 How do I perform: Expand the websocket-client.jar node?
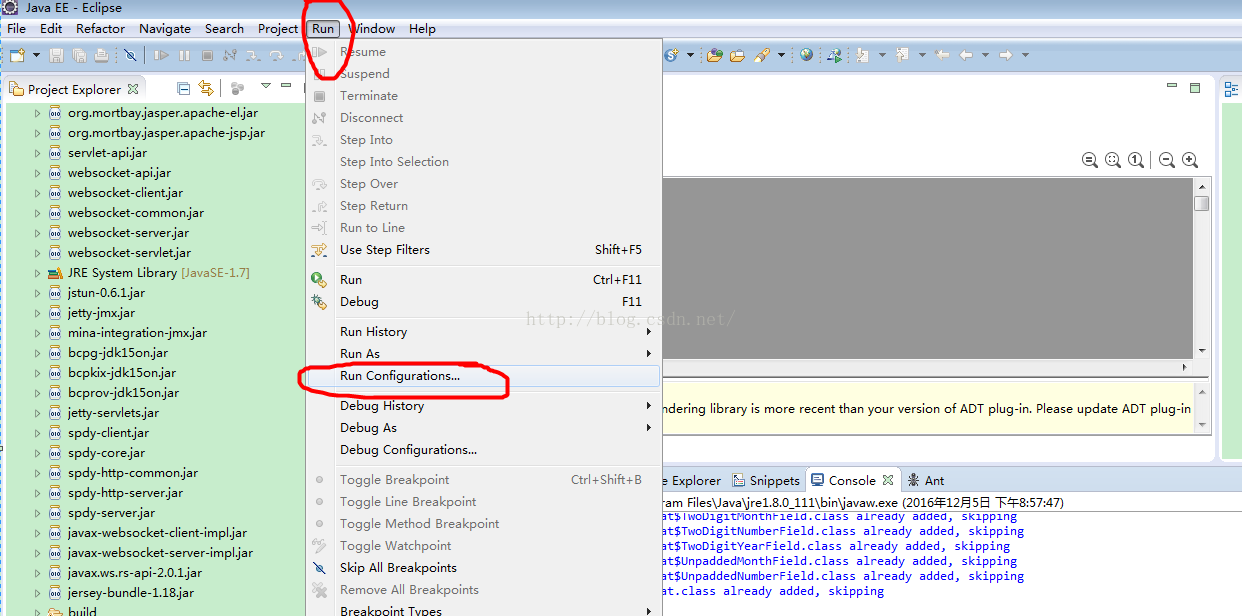pos(38,193)
